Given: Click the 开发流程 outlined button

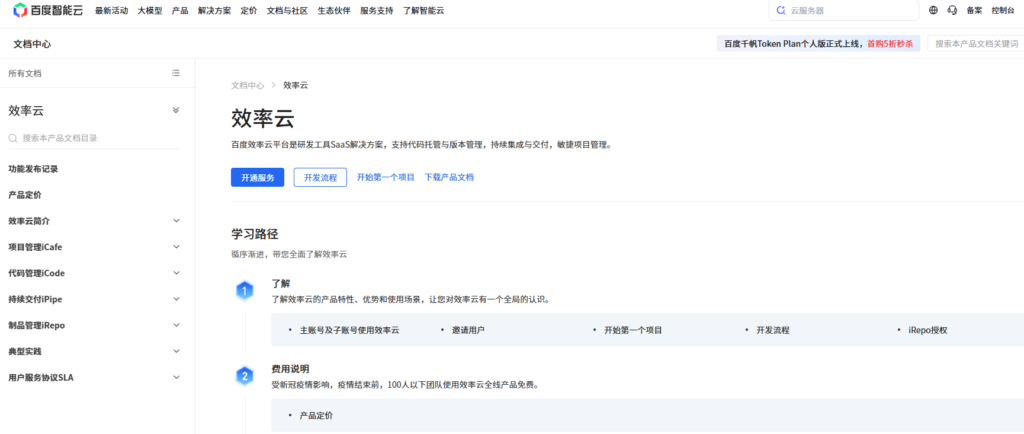Looking at the screenshot, I should [320, 178].
